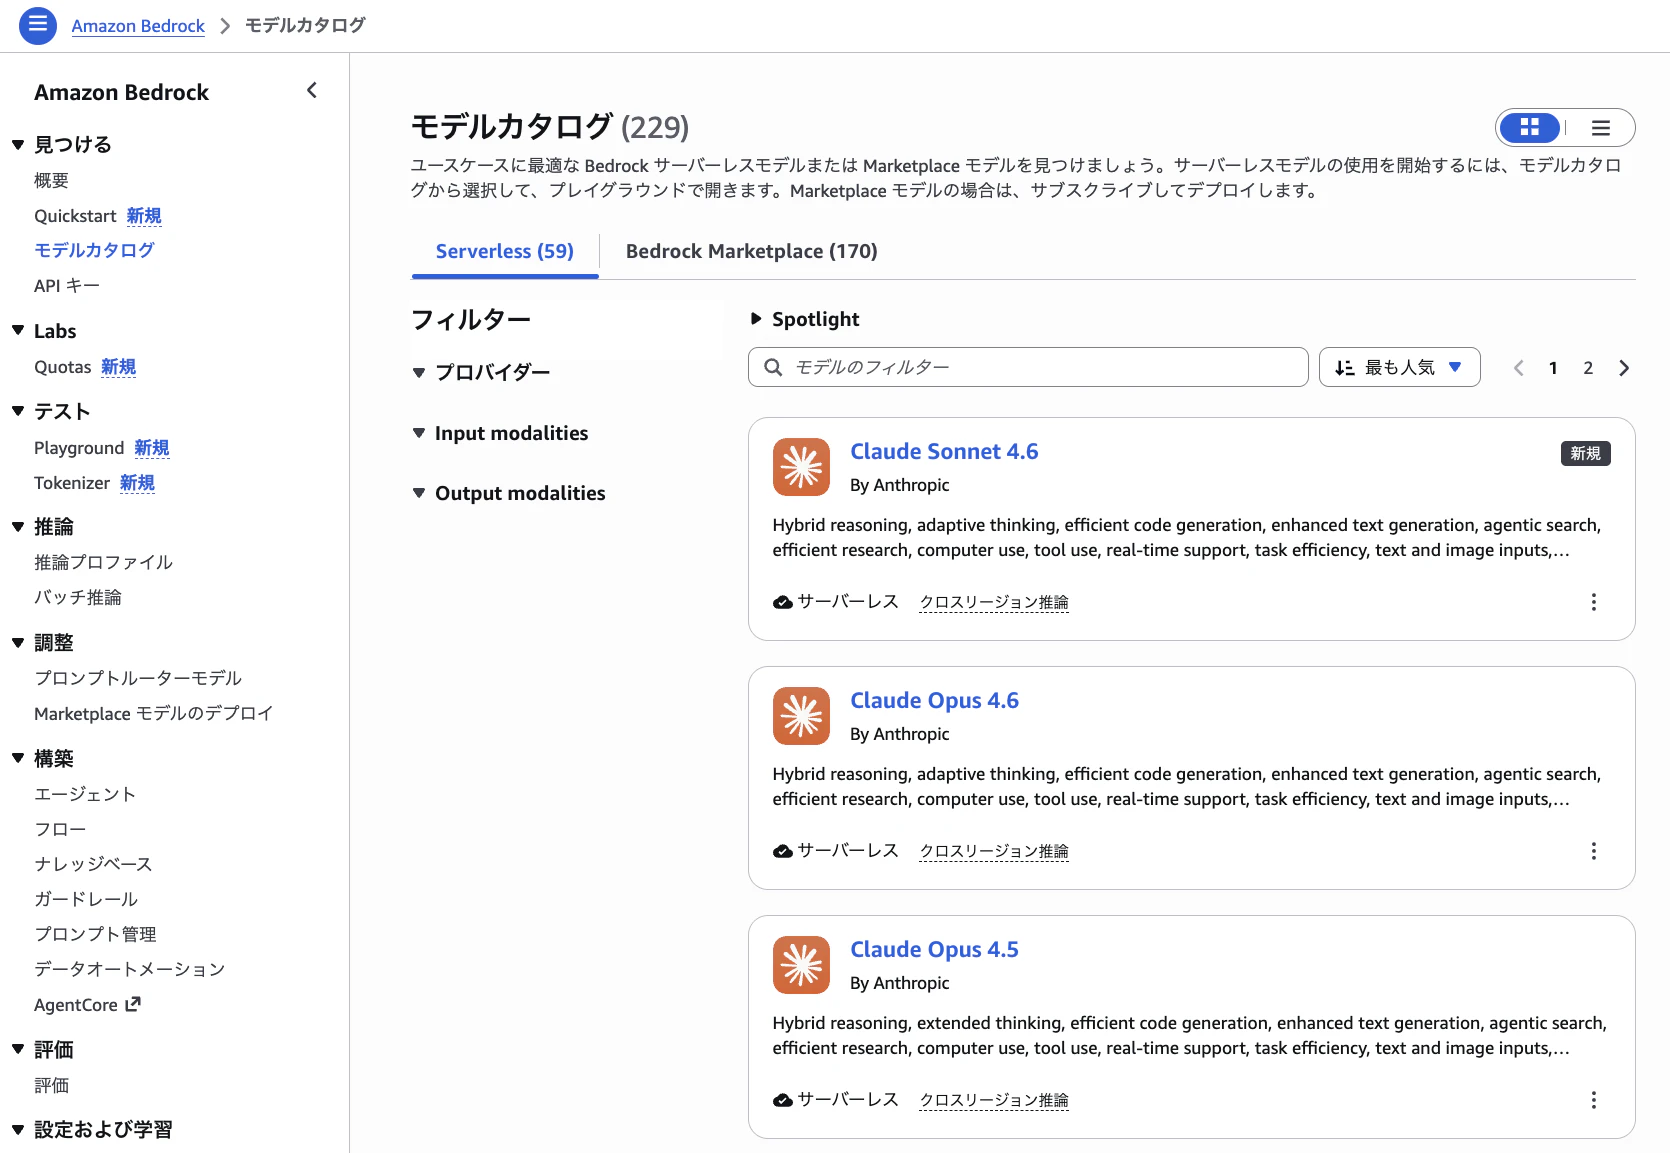Collapse the Input modalities filter
The height and width of the screenshot is (1153, 1670).
pyautogui.click(x=419, y=433)
